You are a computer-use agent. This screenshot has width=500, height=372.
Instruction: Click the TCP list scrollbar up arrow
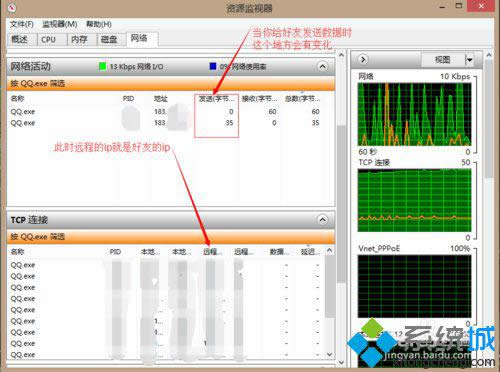(x=330, y=250)
